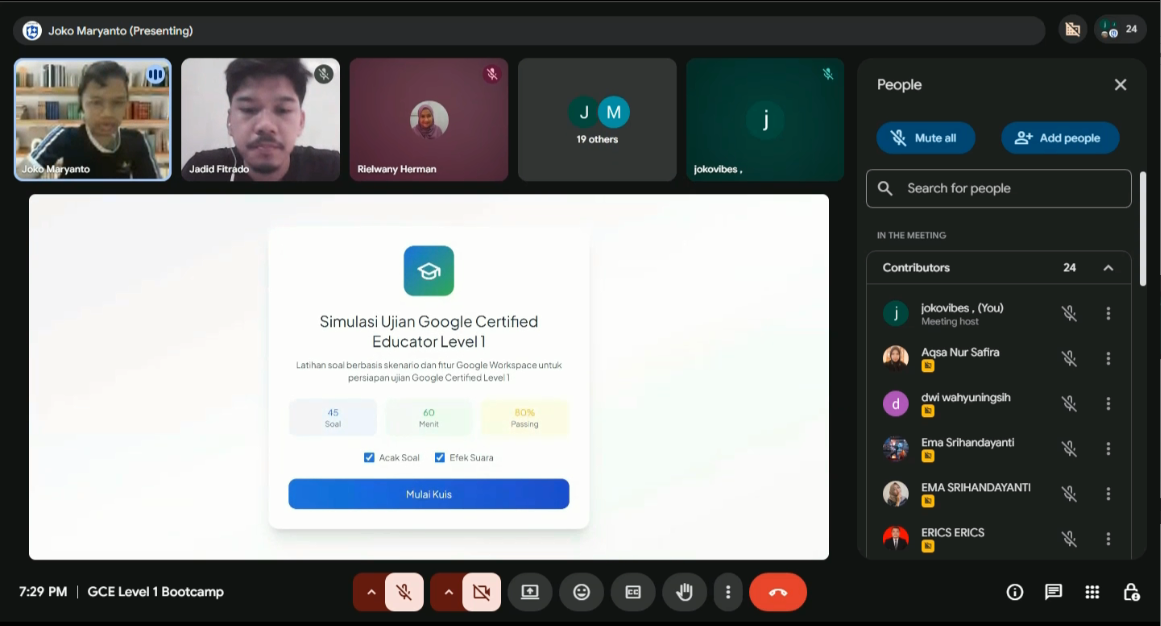1161x626 pixels.
Task: Click the camera-off indicator icon at top right
Action: 1072,30
